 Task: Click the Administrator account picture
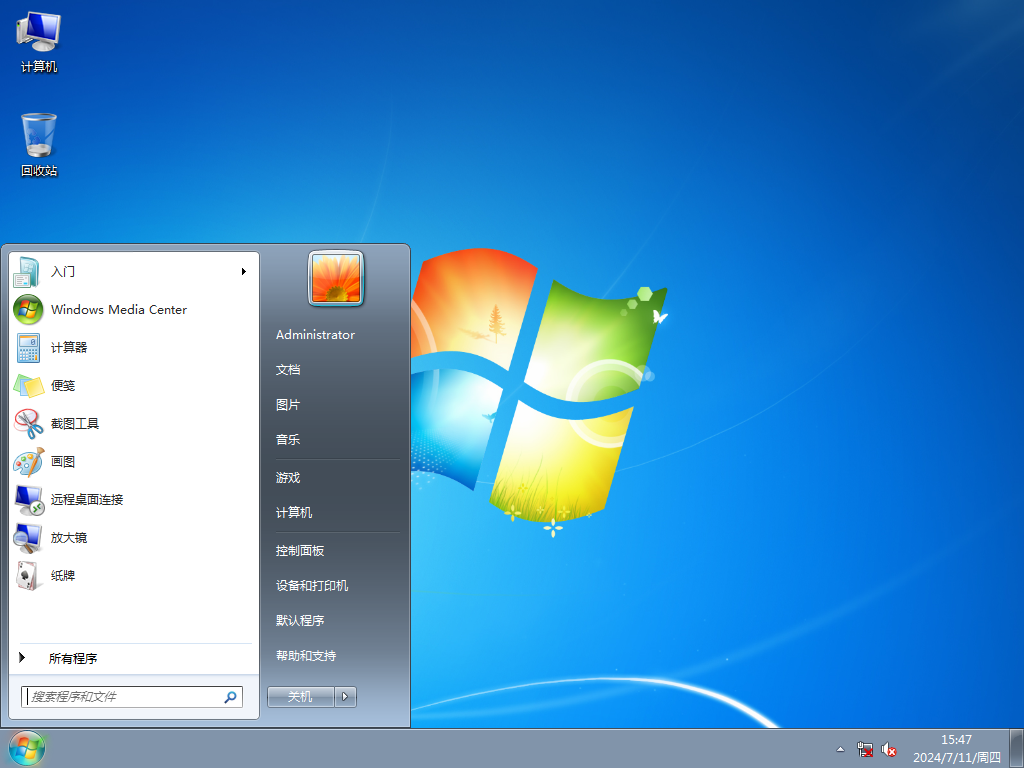pyautogui.click(x=335, y=278)
